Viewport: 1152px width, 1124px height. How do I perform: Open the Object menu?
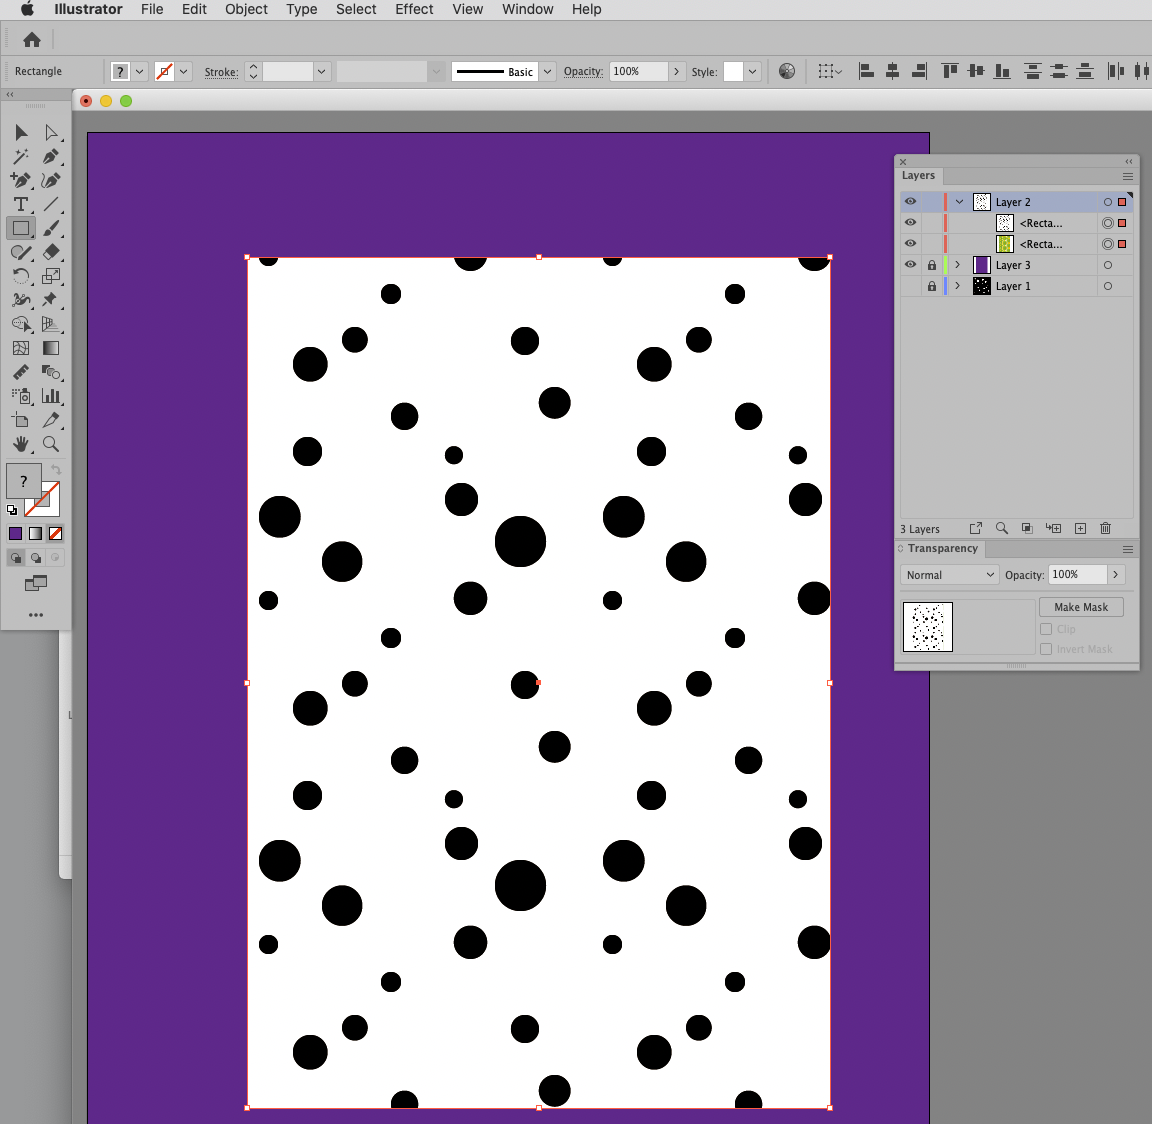pos(246,9)
